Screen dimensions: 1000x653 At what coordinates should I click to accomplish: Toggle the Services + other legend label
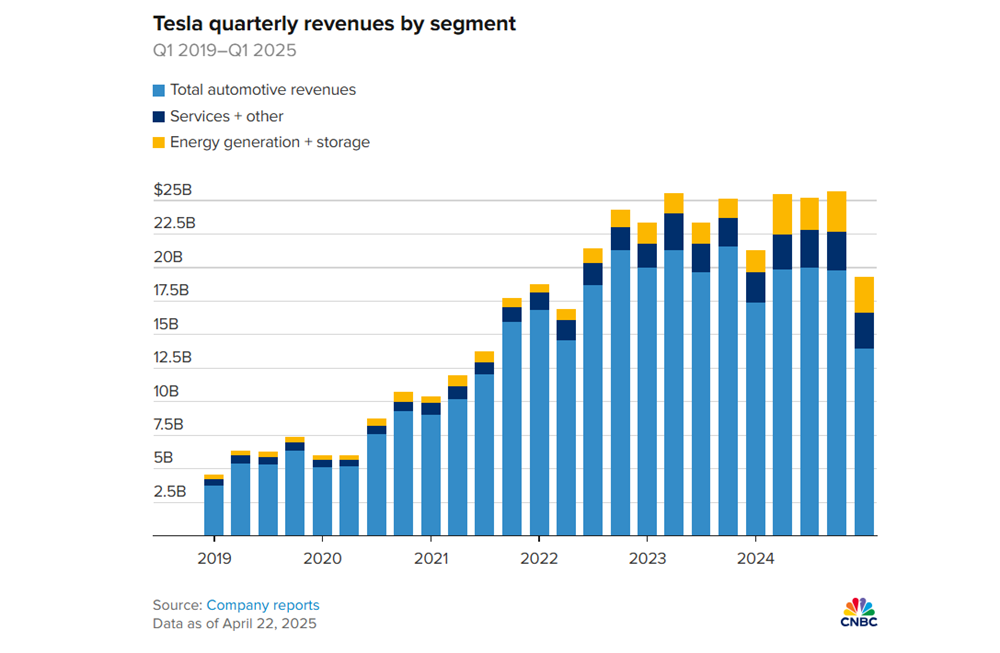(226, 116)
